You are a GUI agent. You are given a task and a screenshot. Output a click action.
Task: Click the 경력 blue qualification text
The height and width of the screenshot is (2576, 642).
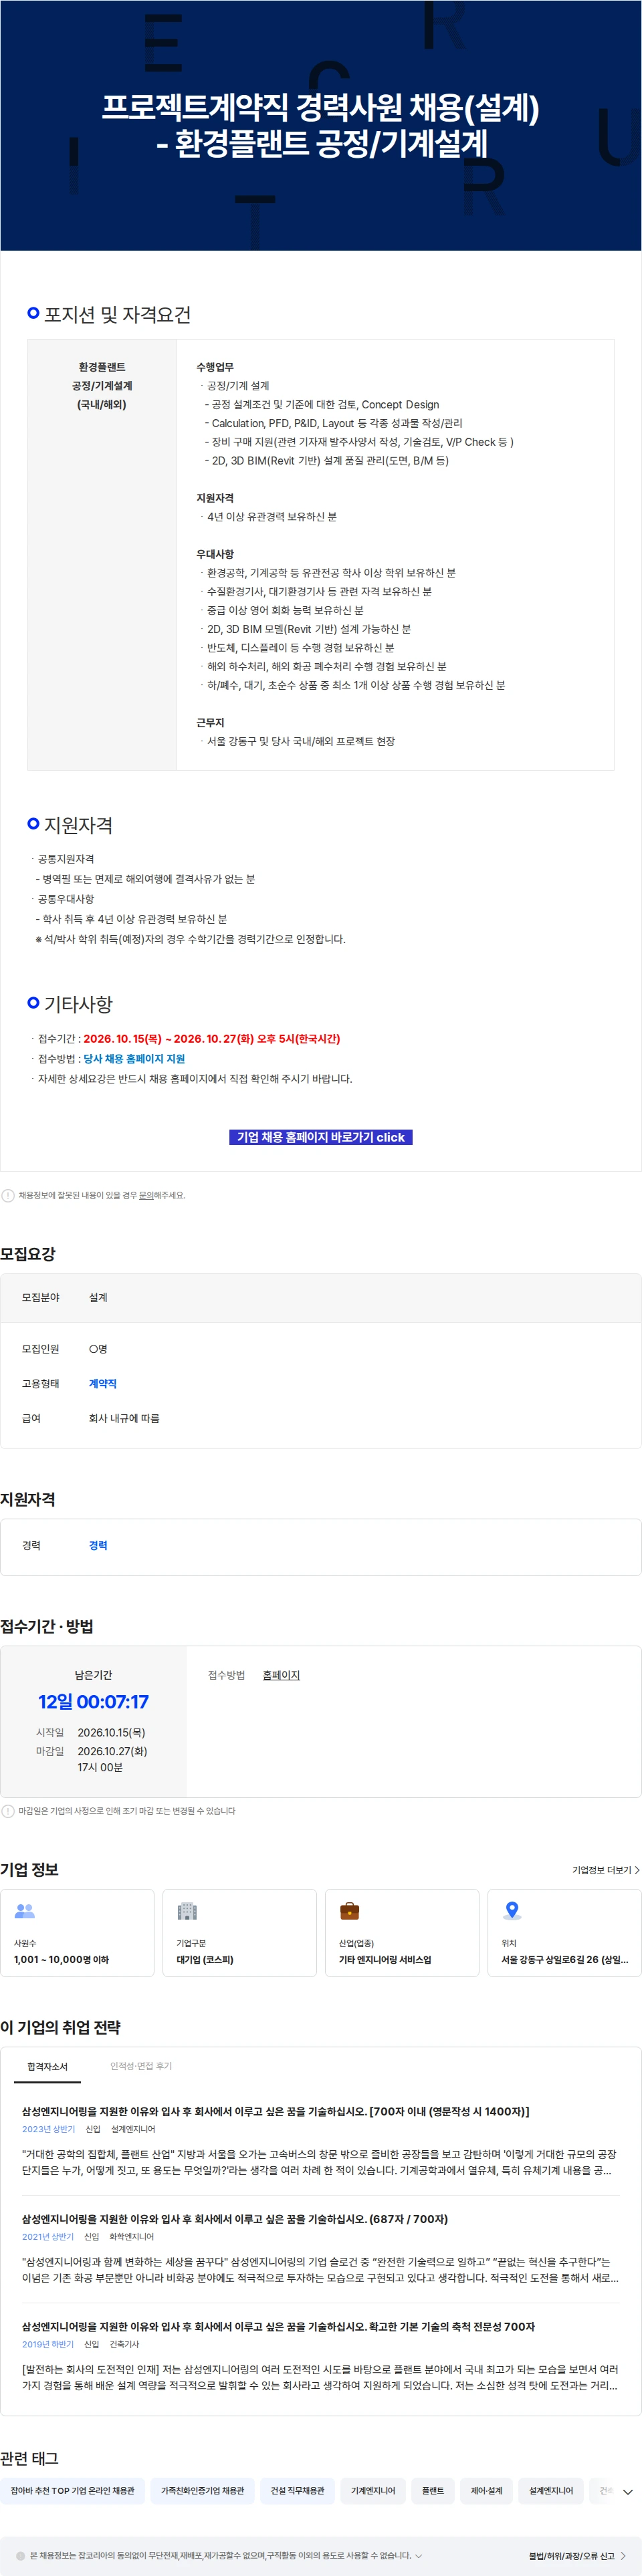[x=98, y=1545]
